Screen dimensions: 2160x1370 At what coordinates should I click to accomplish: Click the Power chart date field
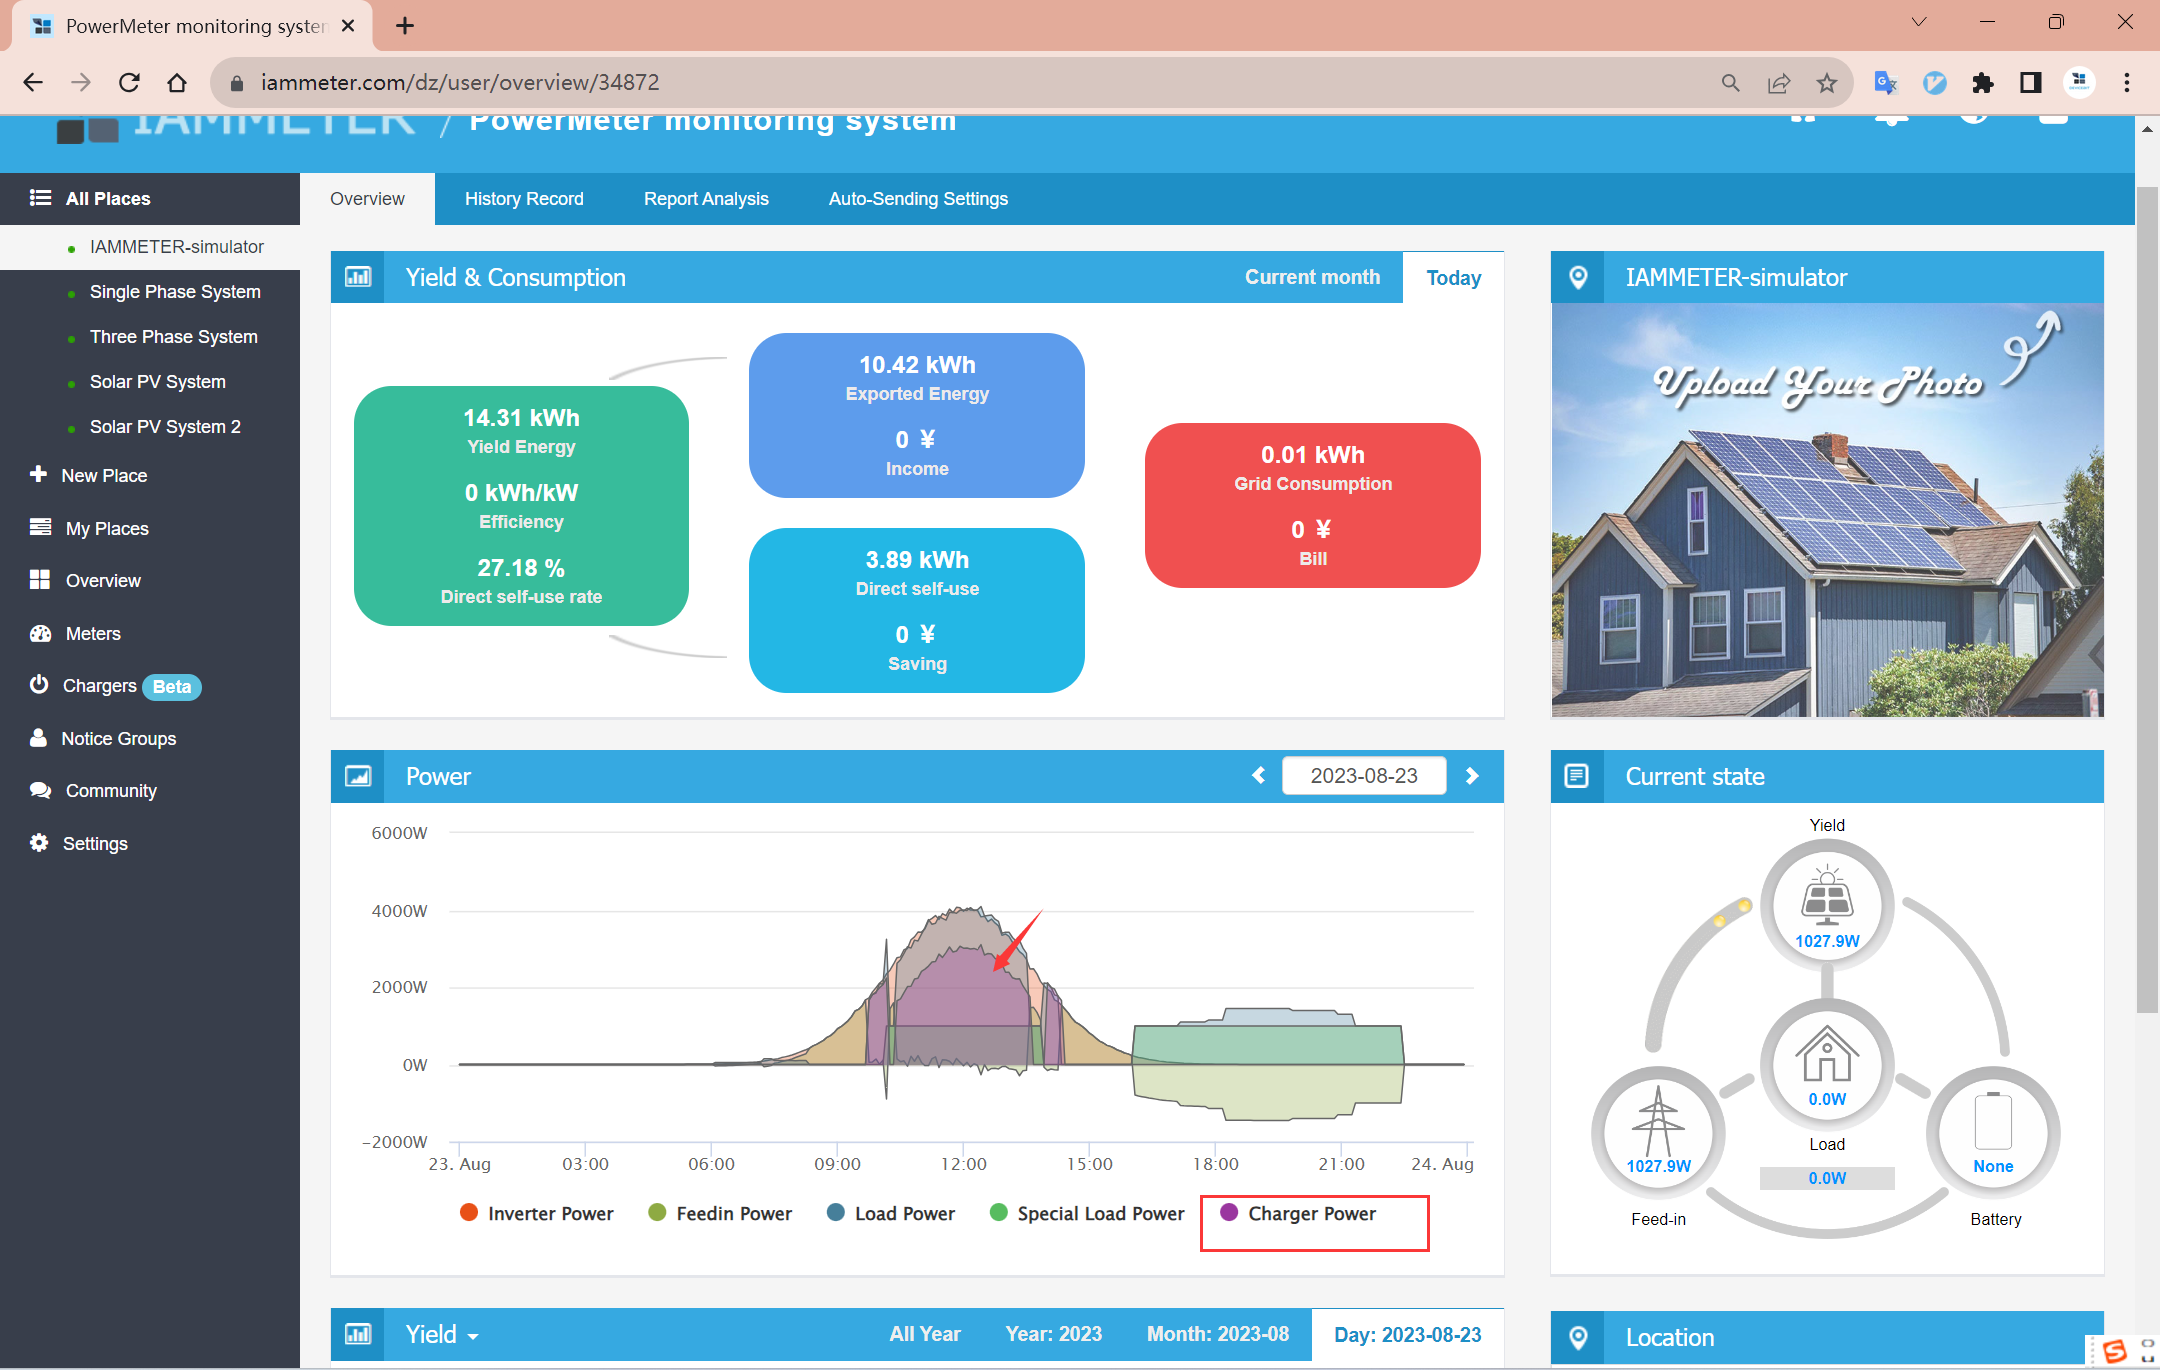click(x=1364, y=775)
